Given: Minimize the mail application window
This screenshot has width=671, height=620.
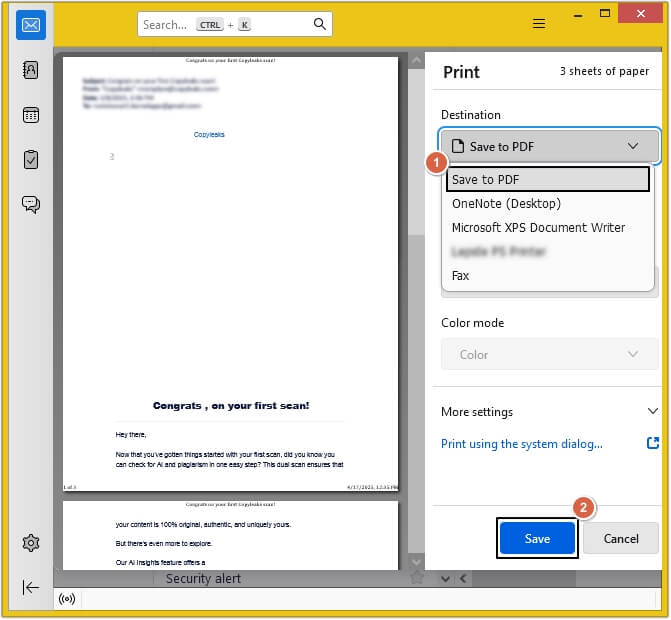Looking at the screenshot, I should [x=578, y=15].
